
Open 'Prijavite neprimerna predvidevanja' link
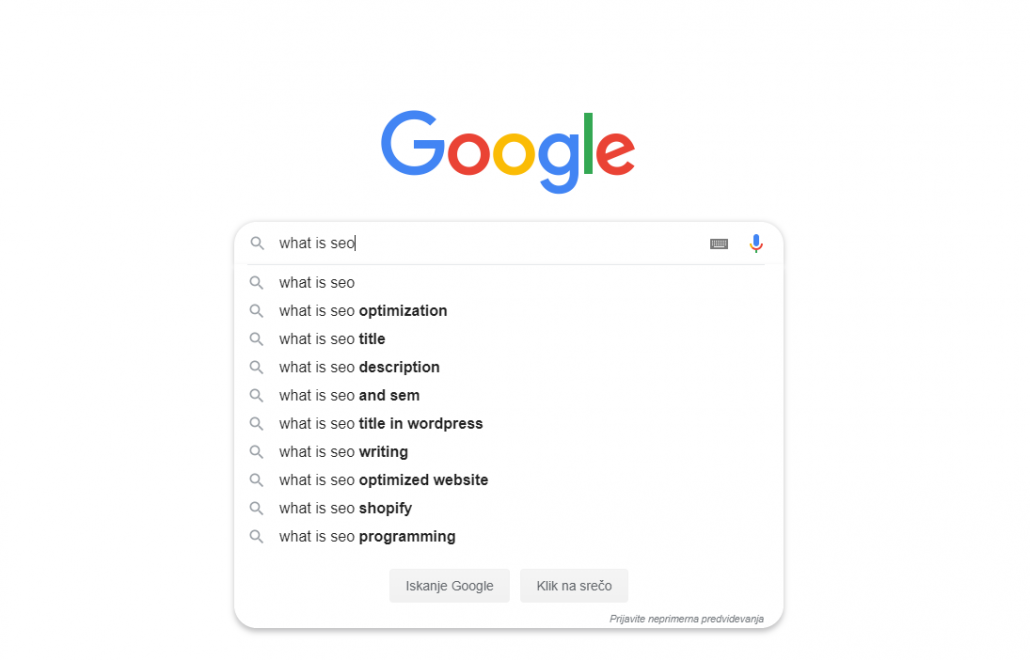(686, 618)
